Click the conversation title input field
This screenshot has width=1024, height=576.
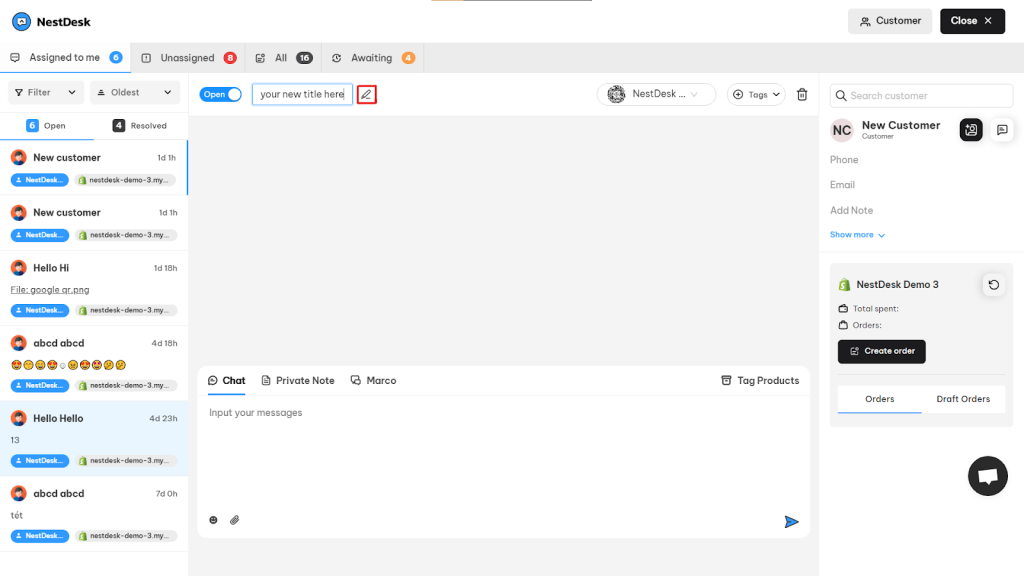[302, 94]
